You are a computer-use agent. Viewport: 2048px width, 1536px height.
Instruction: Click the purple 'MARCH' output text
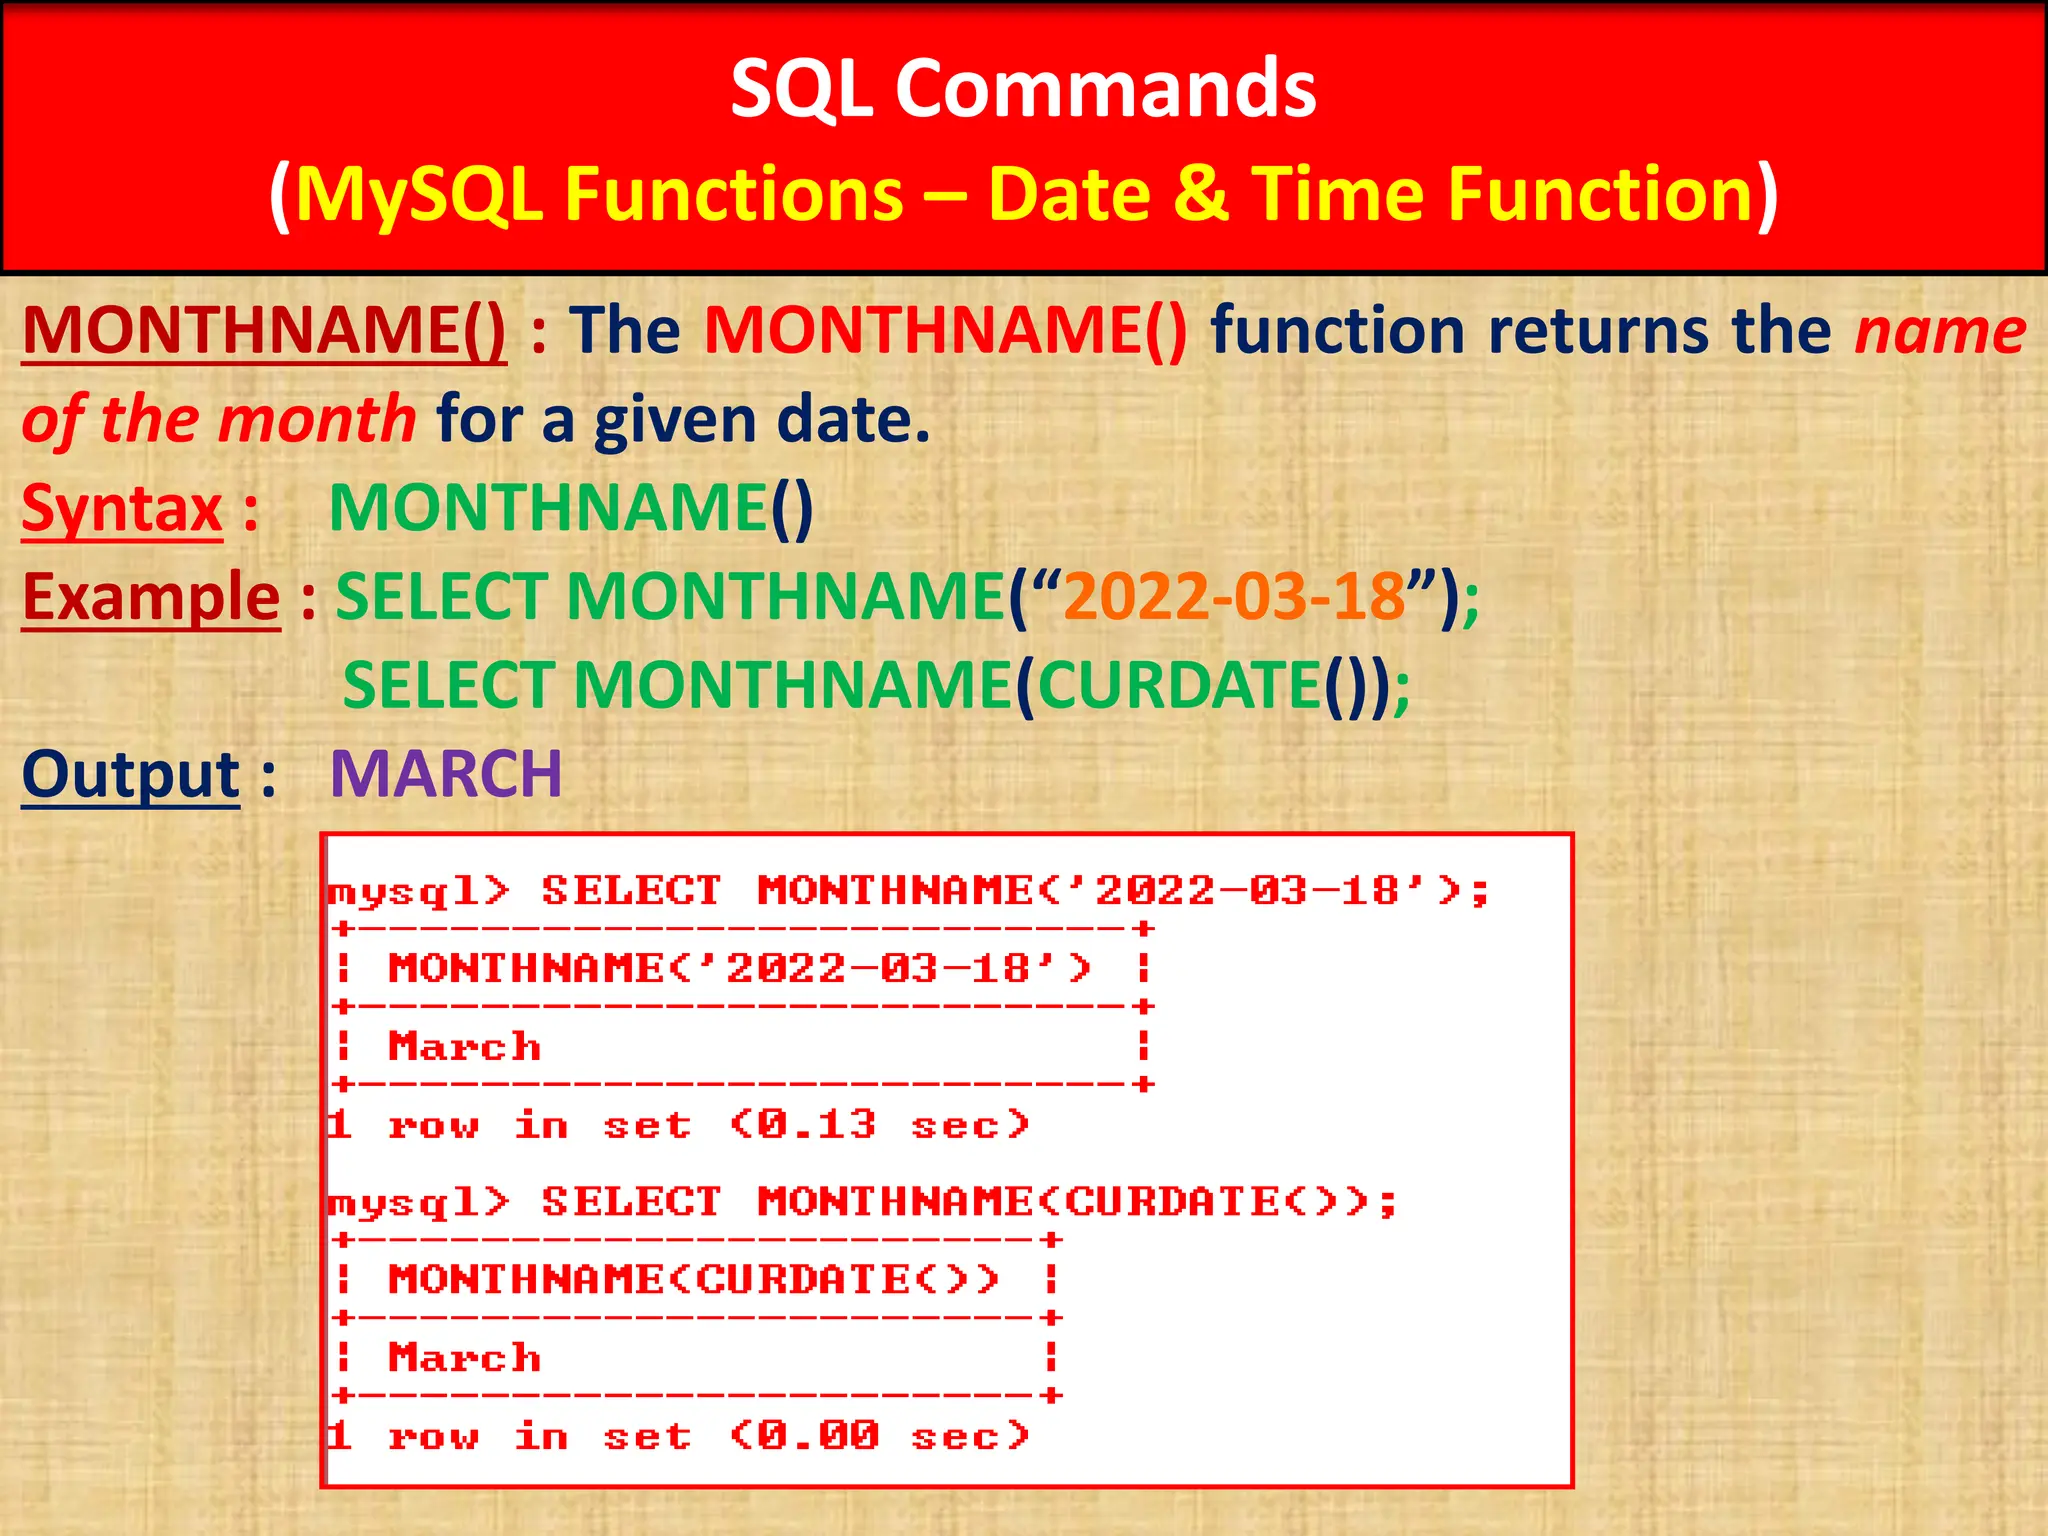446,775
